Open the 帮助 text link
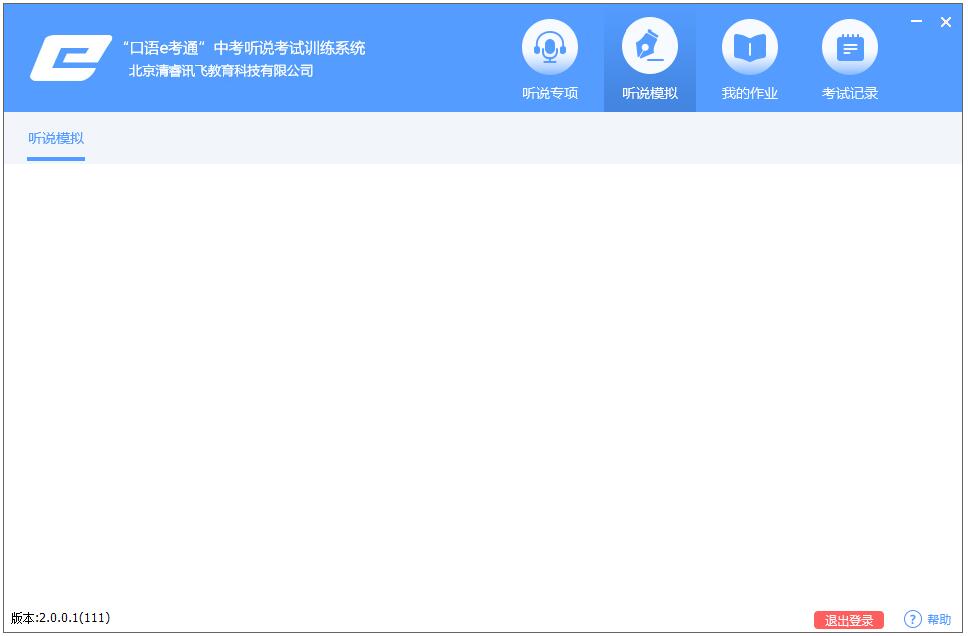Image resolution: width=968 pixels, height=636 pixels. point(939,620)
